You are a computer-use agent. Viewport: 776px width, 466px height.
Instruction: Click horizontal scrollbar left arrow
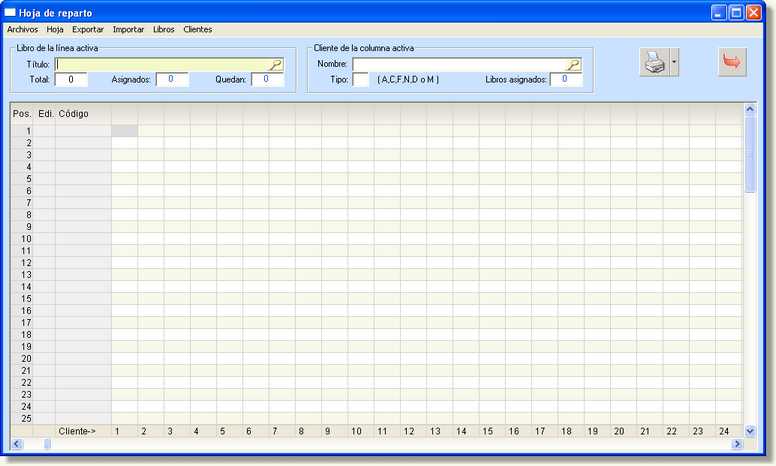pos(17,444)
